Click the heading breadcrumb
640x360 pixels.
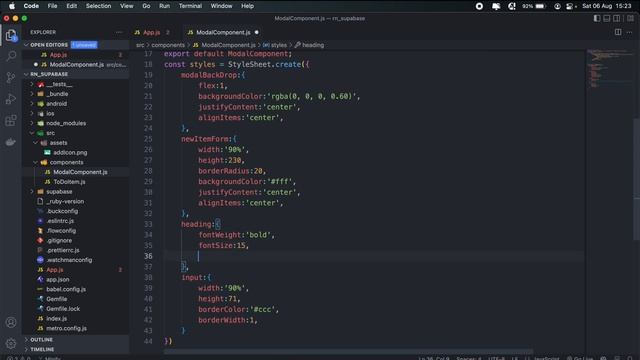point(313,45)
